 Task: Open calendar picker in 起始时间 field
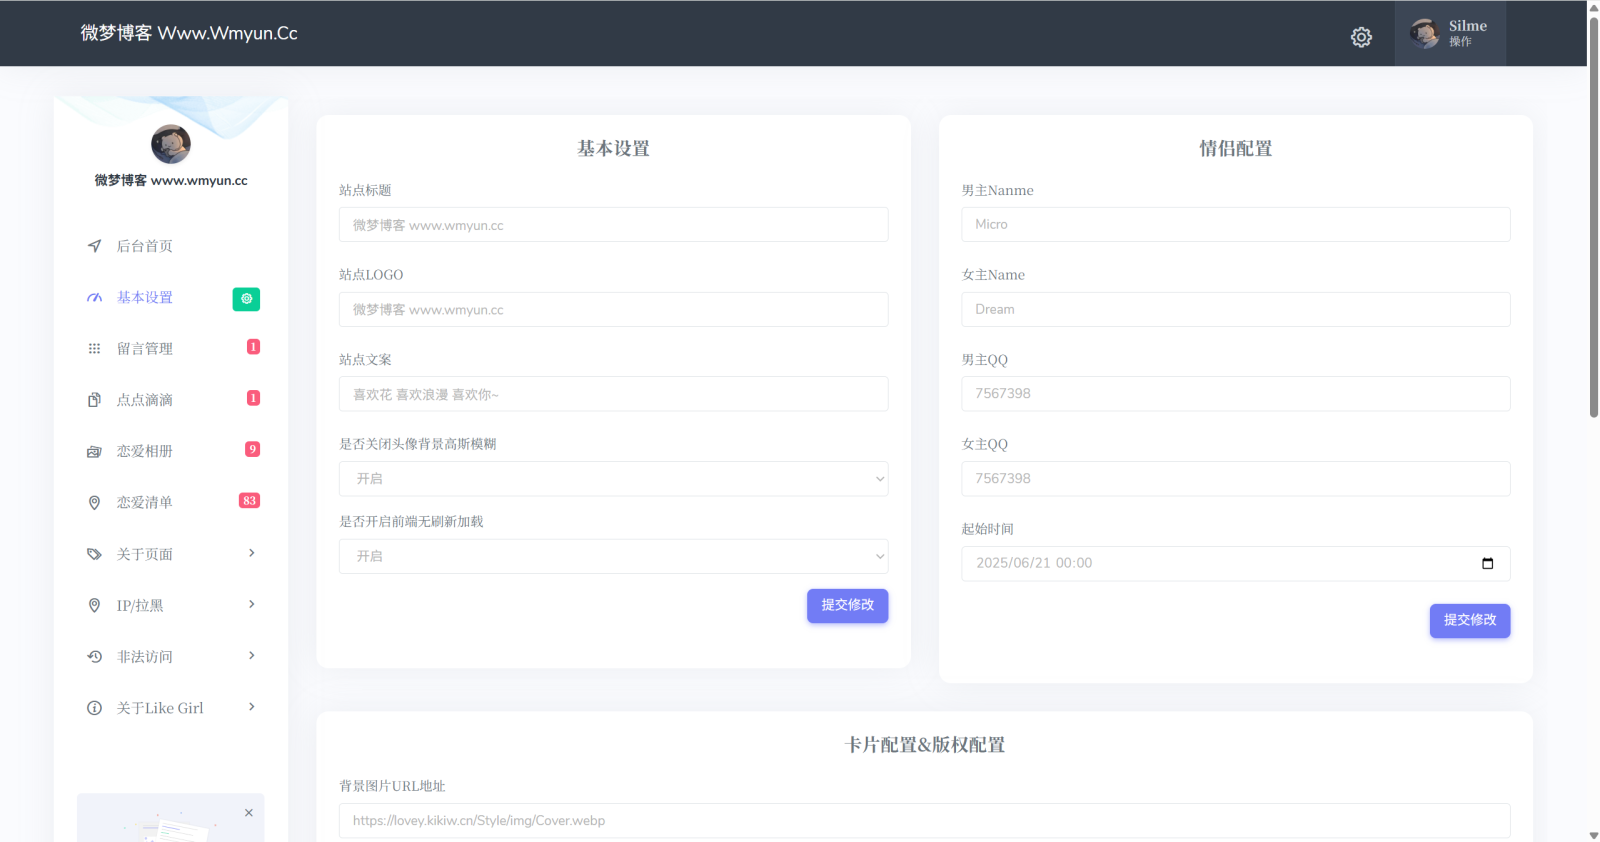coord(1487,563)
